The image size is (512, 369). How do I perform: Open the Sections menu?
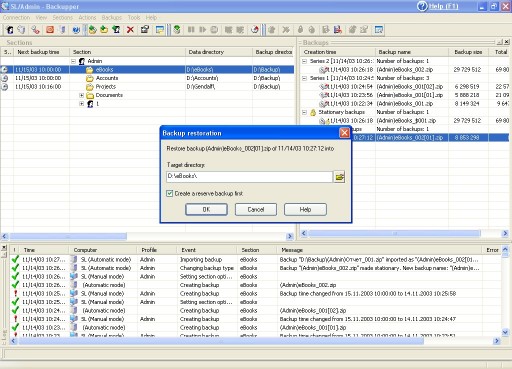[x=63, y=18]
